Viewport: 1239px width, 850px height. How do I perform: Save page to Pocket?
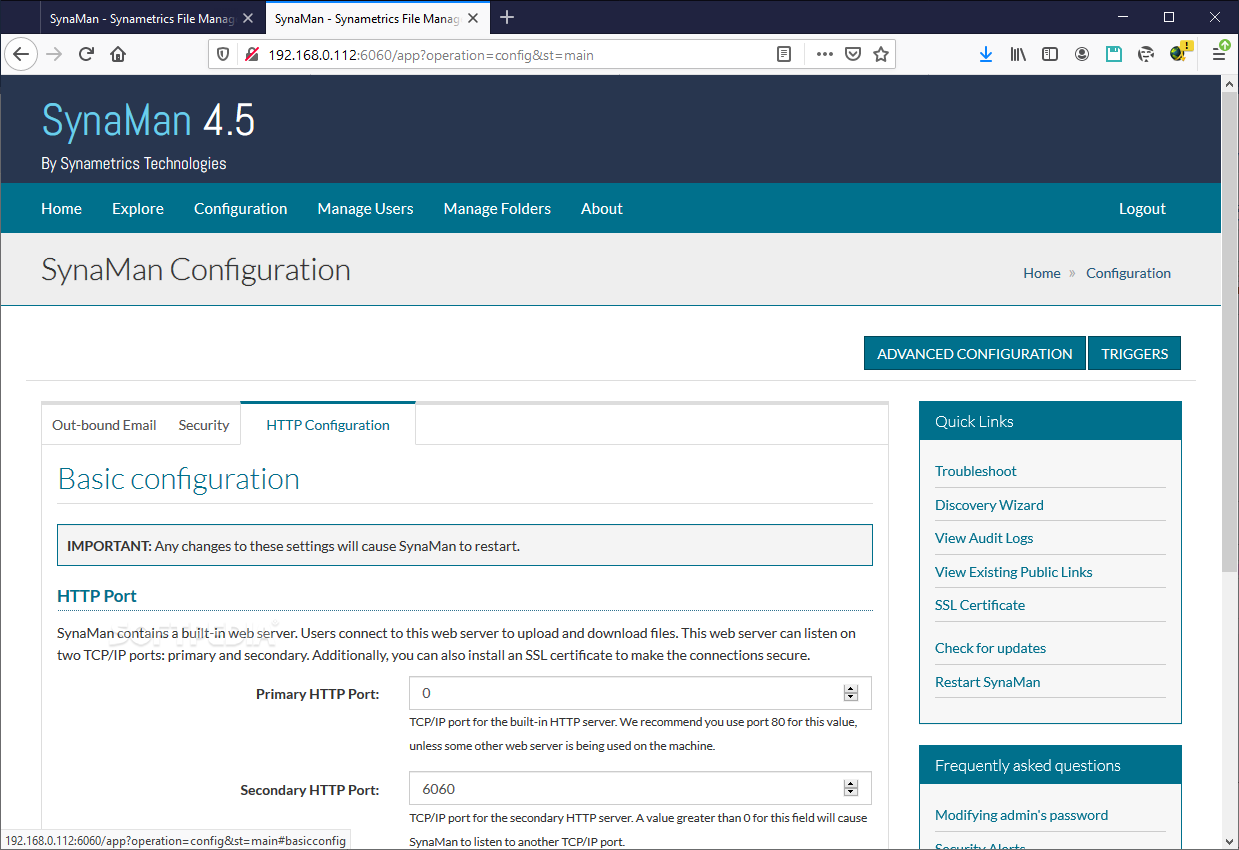click(x=853, y=54)
